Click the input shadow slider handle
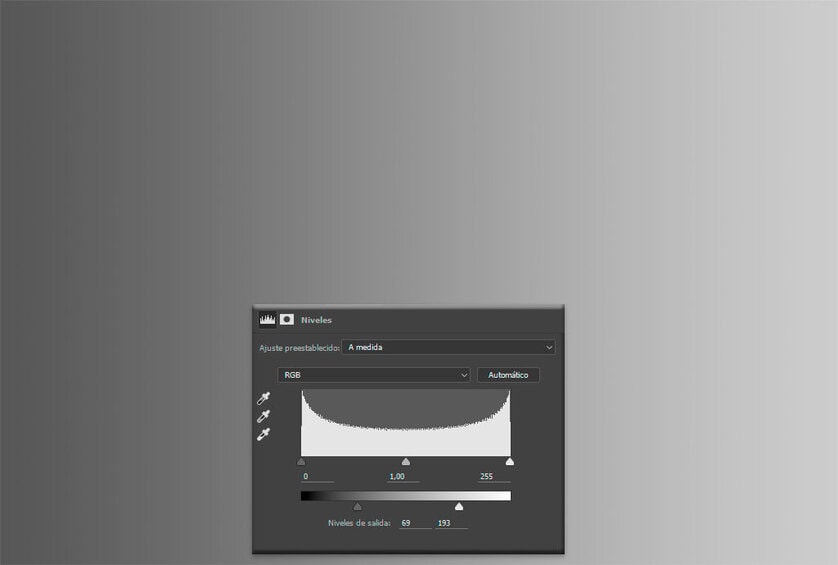 tap(301, 461)
